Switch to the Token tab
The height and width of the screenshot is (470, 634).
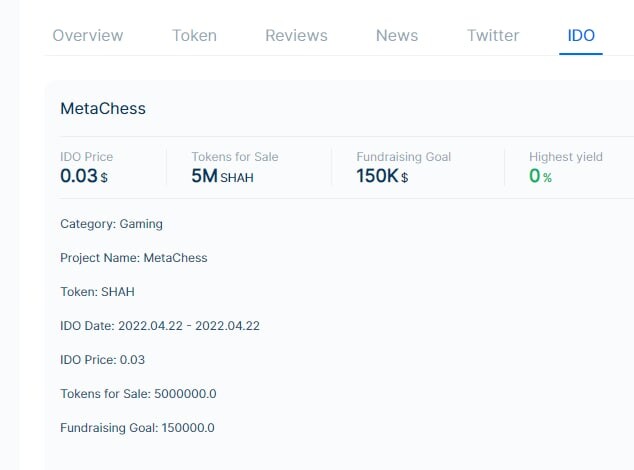(x=194, y=36)
